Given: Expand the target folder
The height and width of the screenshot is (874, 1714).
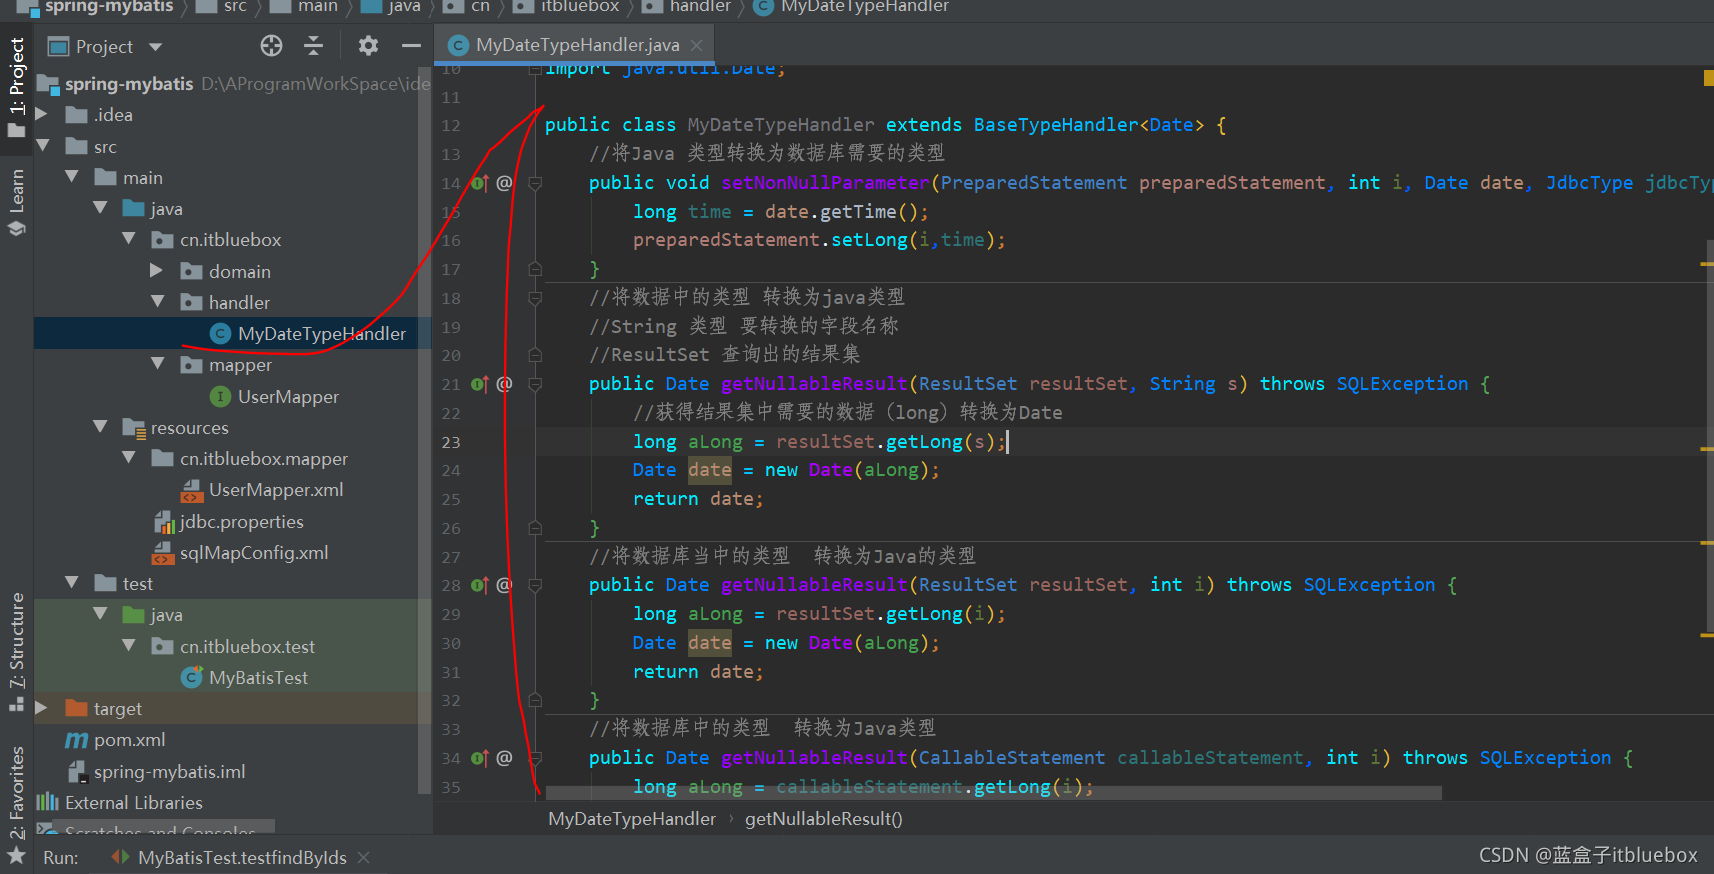Looking at the screenshot, I should 42,708.
